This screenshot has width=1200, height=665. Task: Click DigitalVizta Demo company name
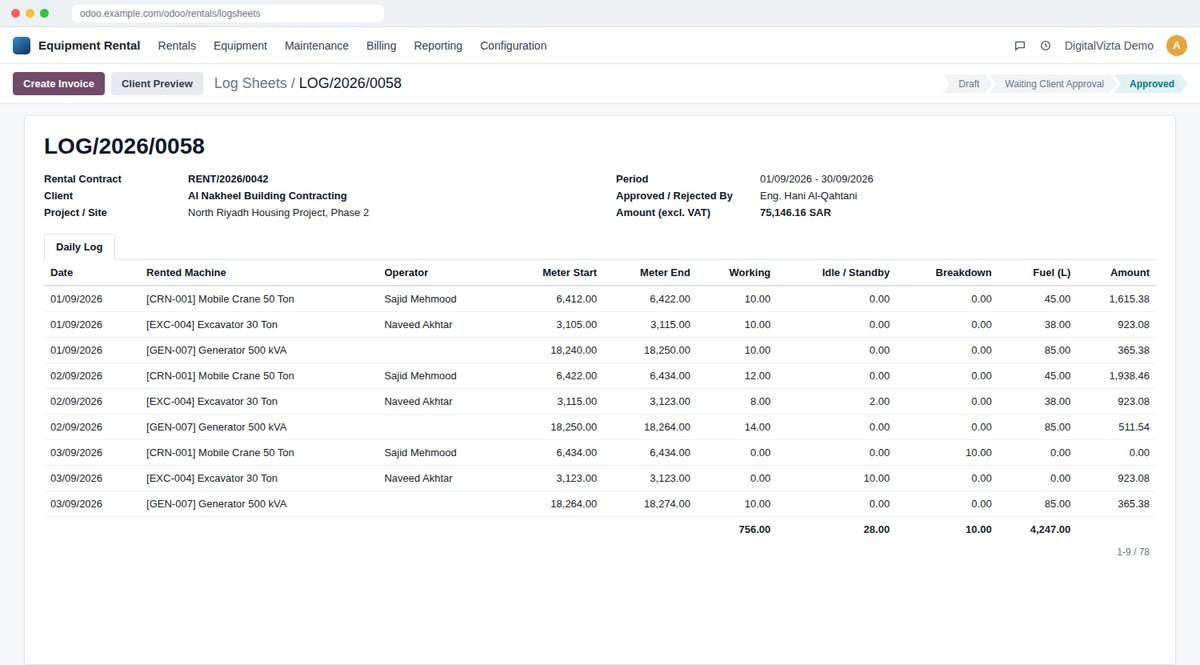pos(1109,46)
